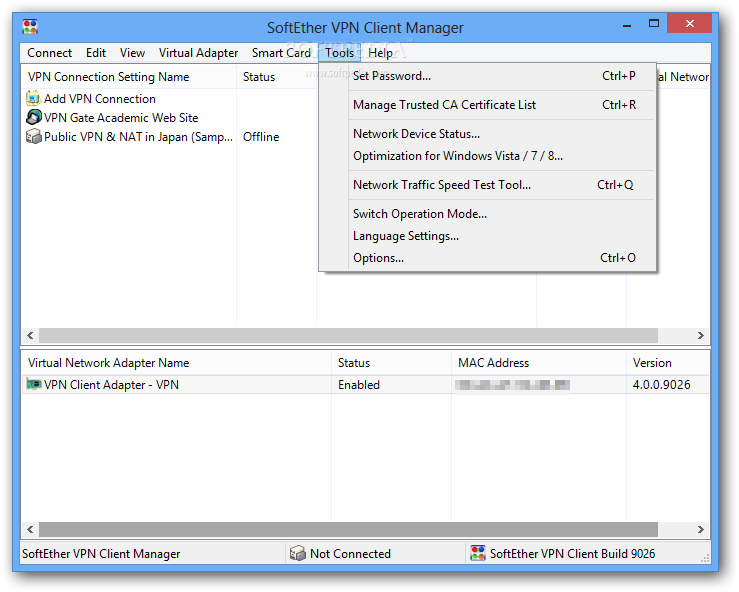
Task: Click the 4.0.0.9026 version cell
Action: [661, 385]
